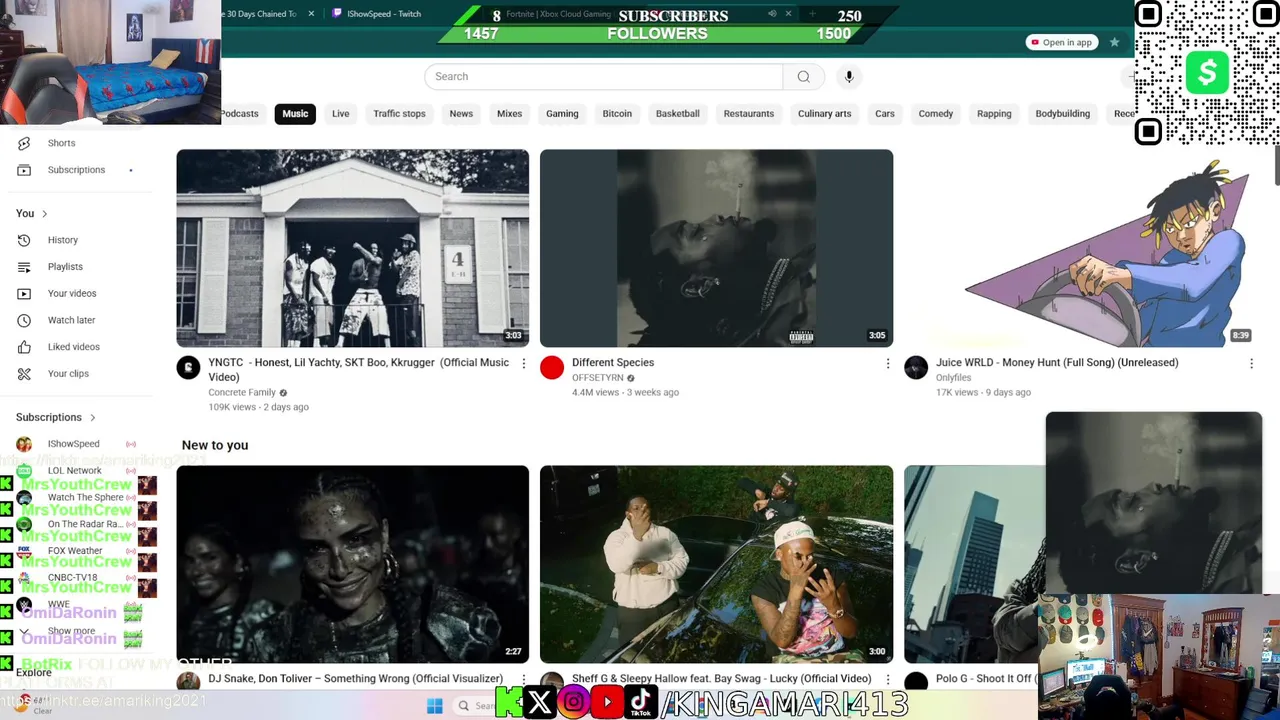This screenshot has height=720, width=1280.
Task: Click IShowSpeed subscription channel
Action: click(73, 444)
